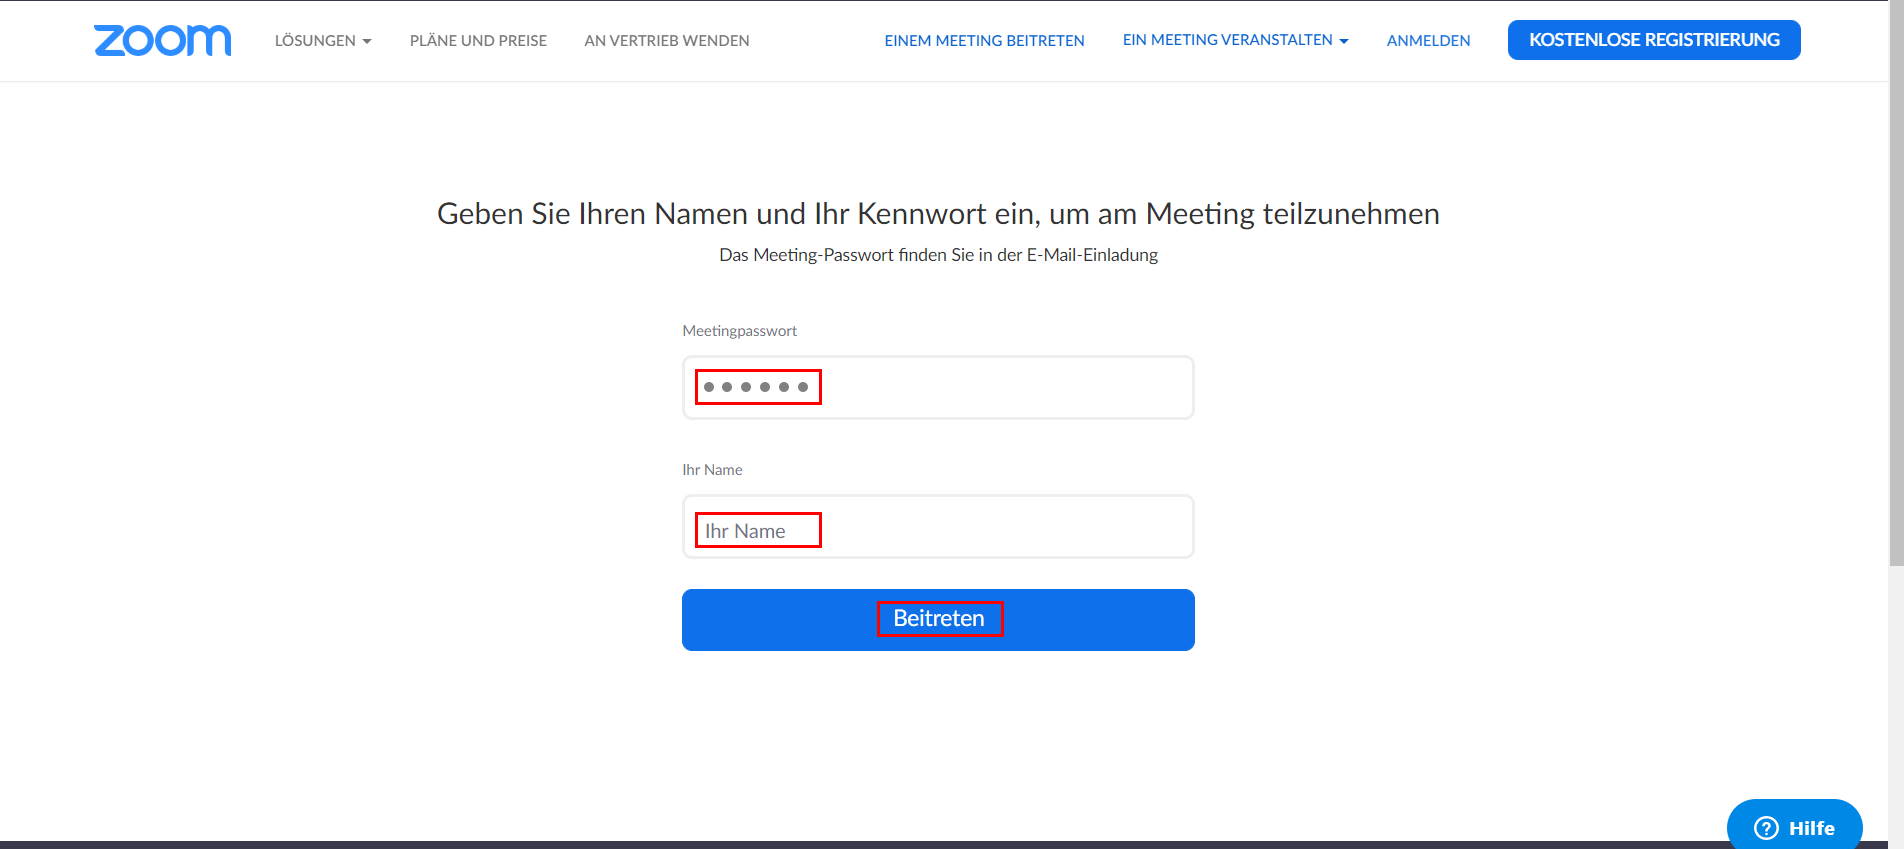Open the ANMELDEN sign-in link
1904x849 pixels.
click(x=1428, y=41)
